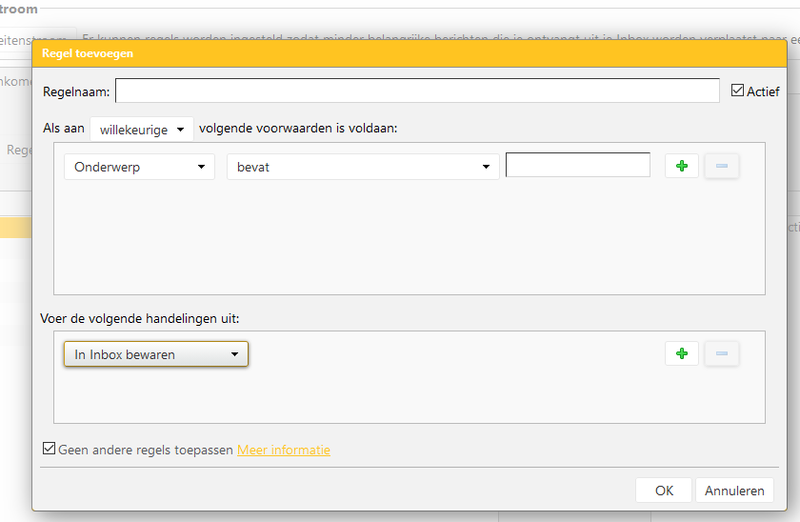Focus the Regelnaam text field

[417, 91]
